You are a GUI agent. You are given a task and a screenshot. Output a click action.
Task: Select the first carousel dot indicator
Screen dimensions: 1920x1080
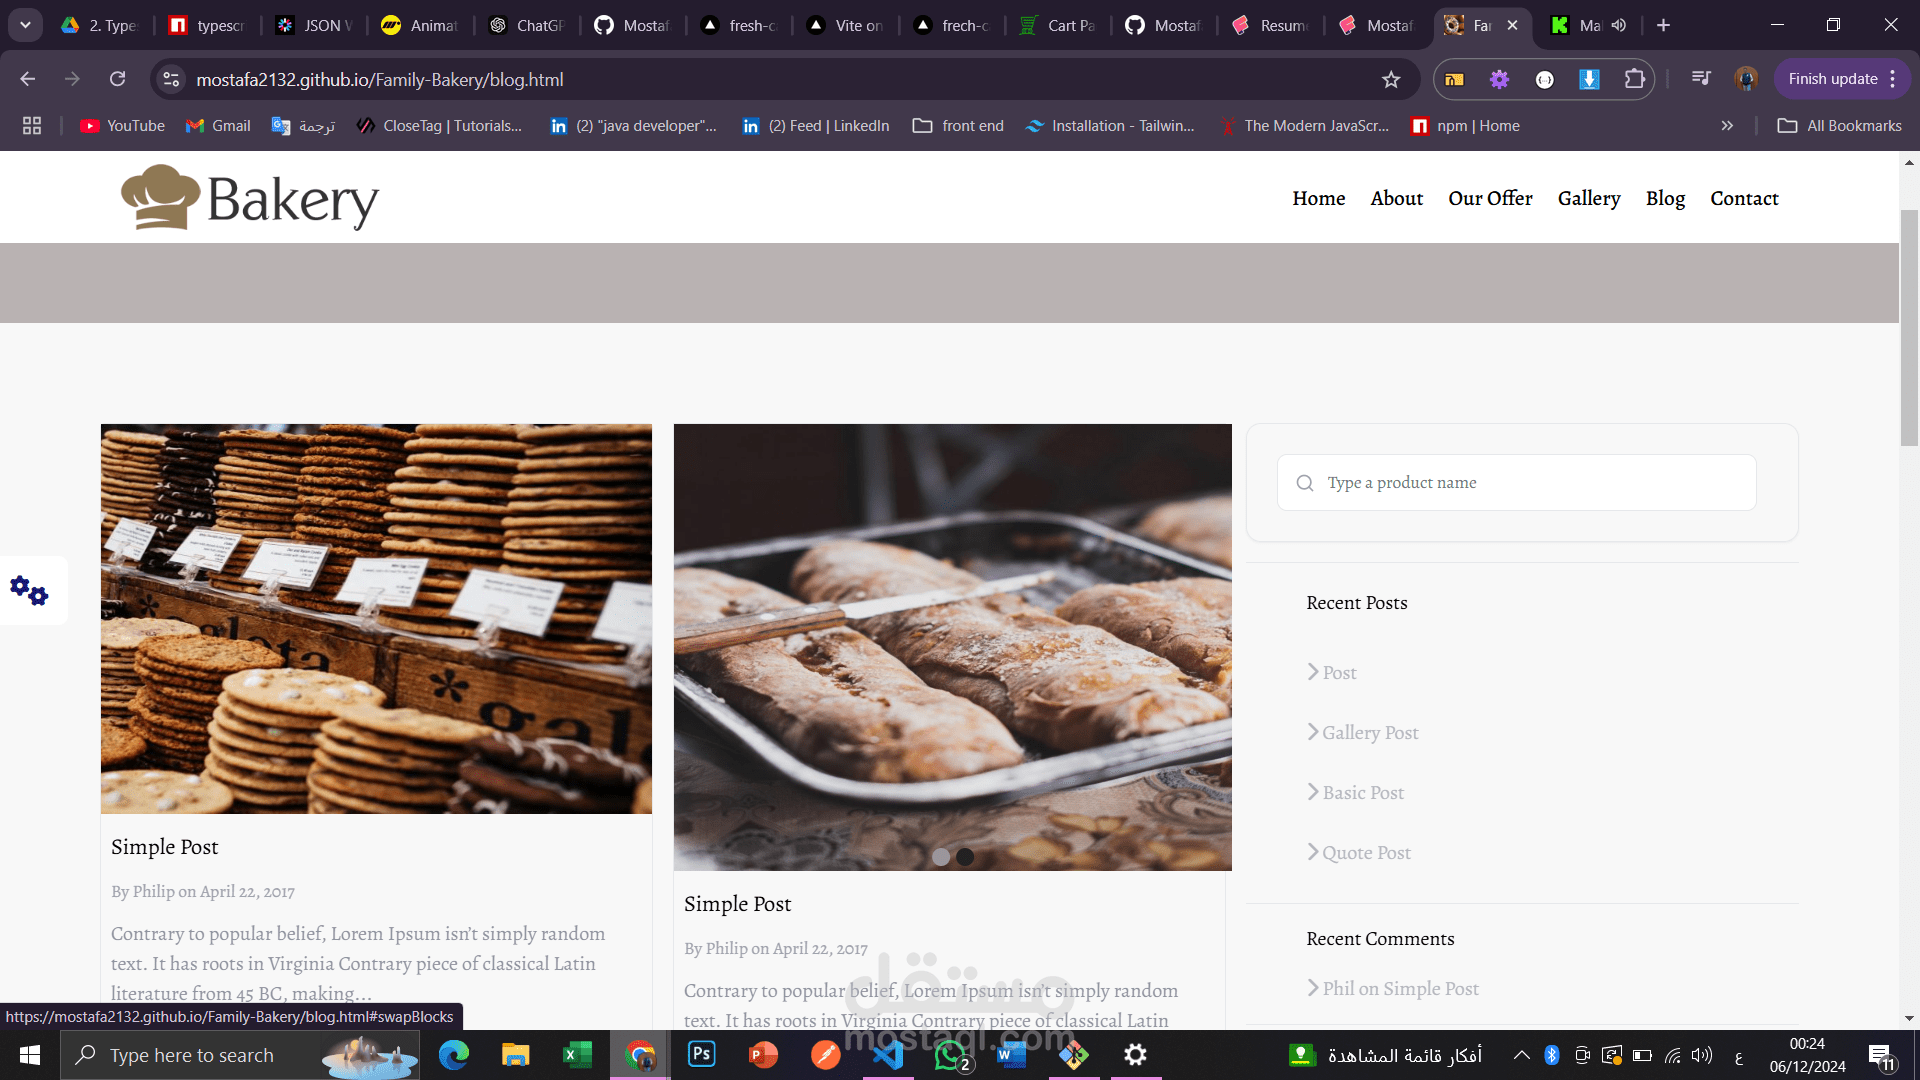pos(941,857)
